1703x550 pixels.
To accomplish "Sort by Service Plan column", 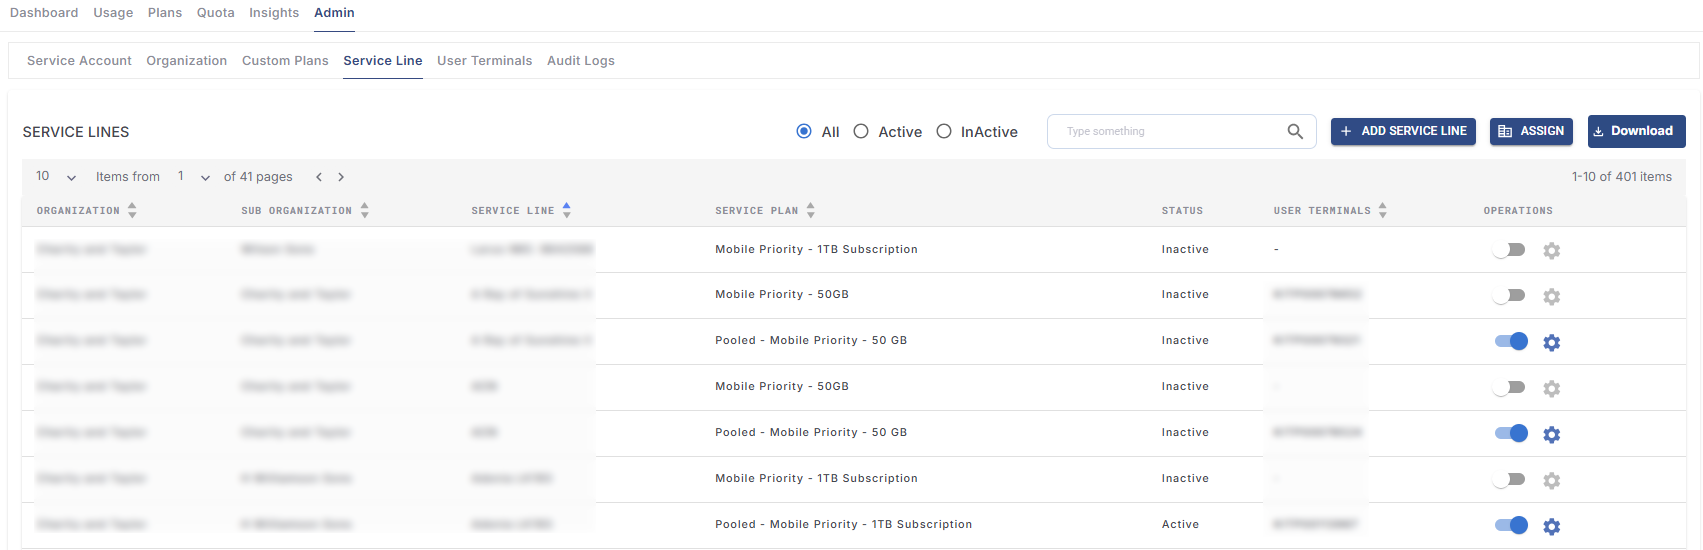I will click(810, 211).
